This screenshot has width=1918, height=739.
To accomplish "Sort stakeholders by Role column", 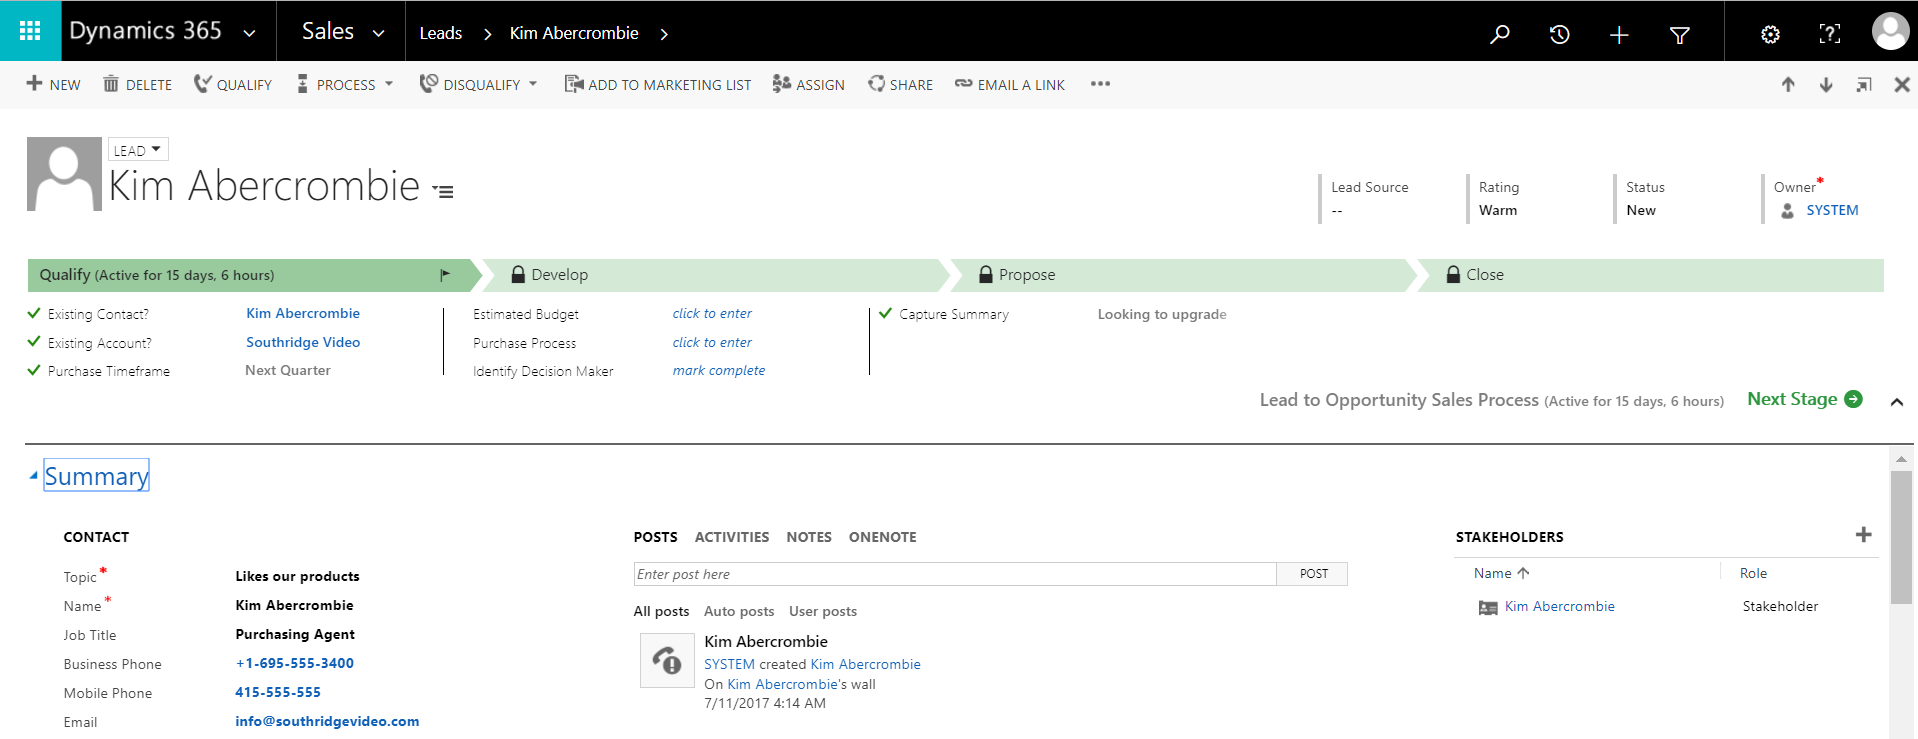I will point(1753,574).
